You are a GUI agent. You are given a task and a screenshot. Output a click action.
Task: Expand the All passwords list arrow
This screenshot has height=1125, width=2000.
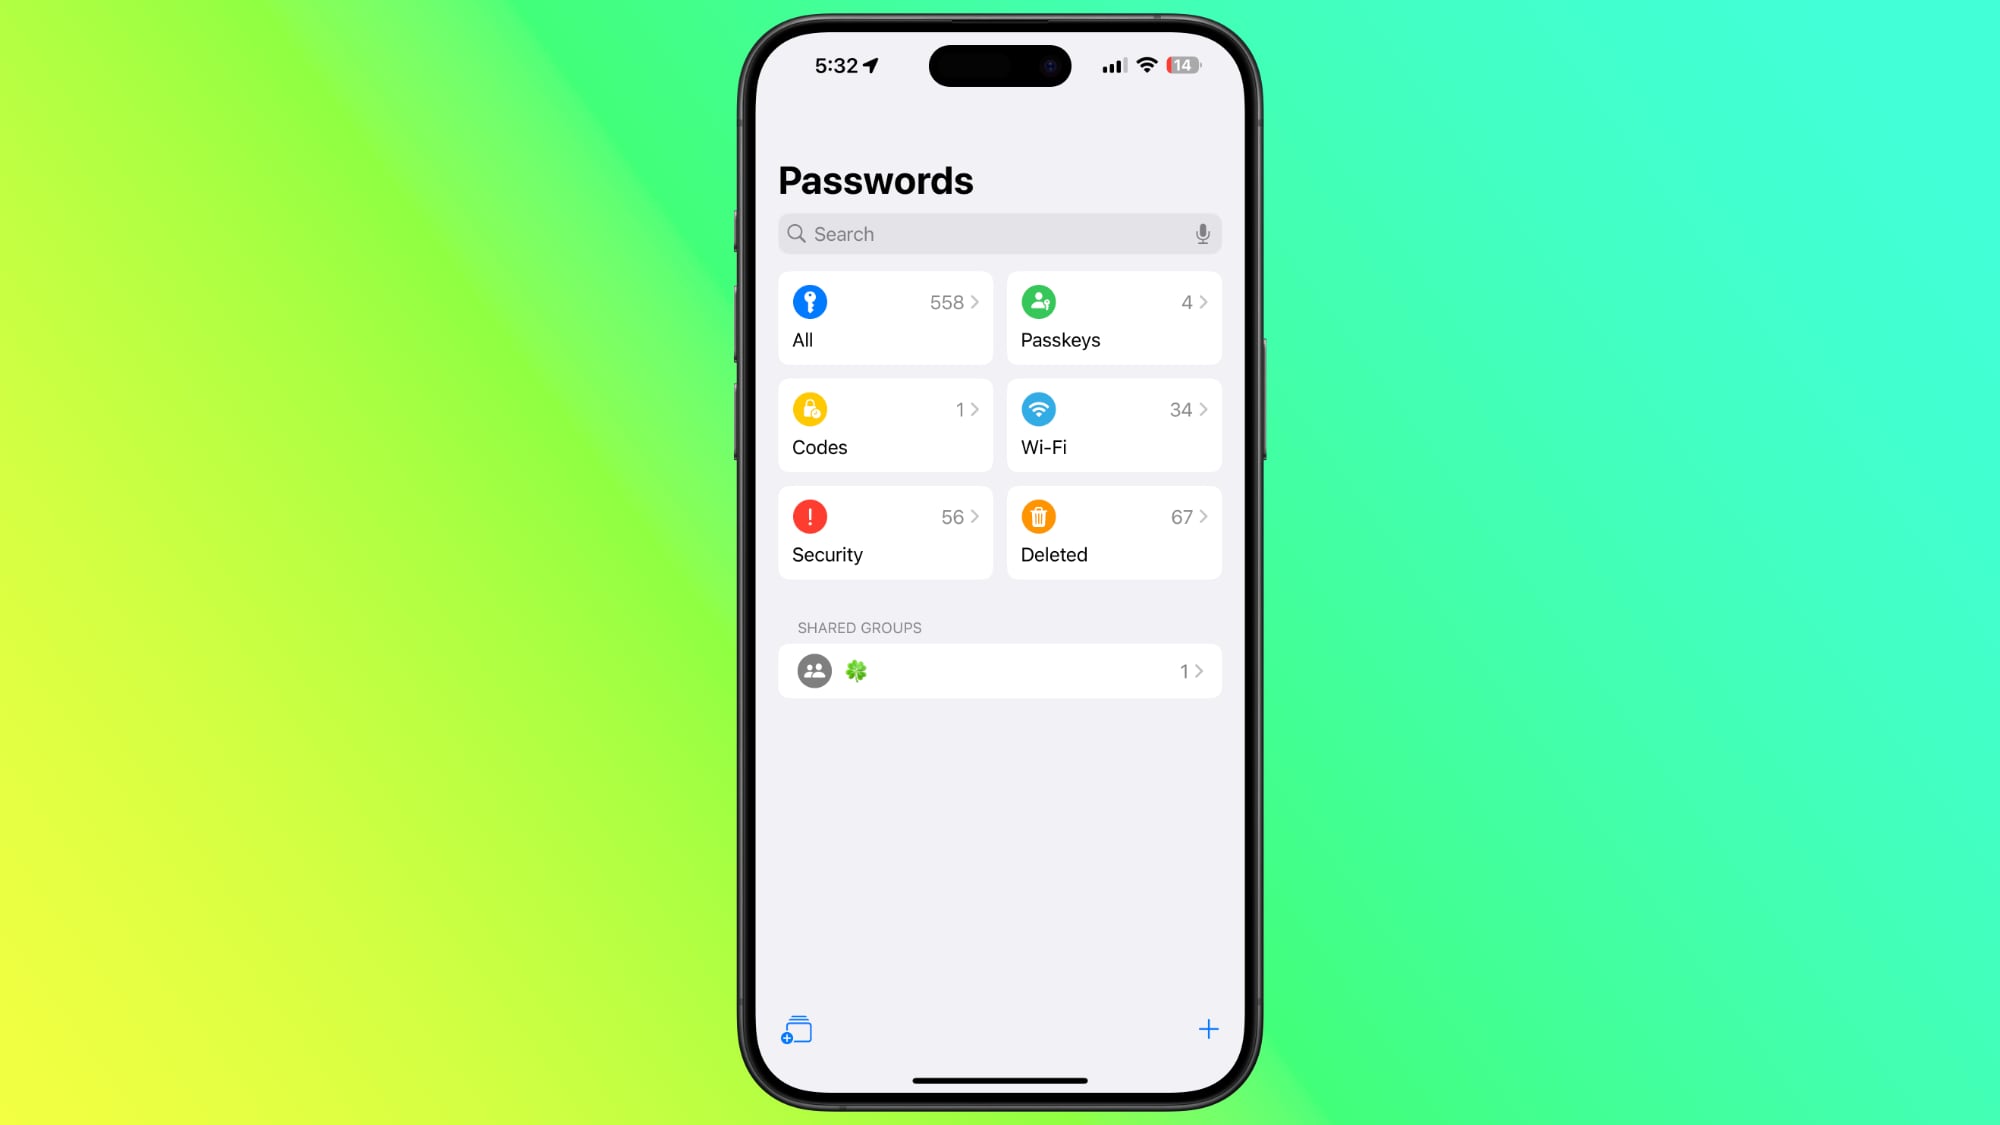(977, 301)
